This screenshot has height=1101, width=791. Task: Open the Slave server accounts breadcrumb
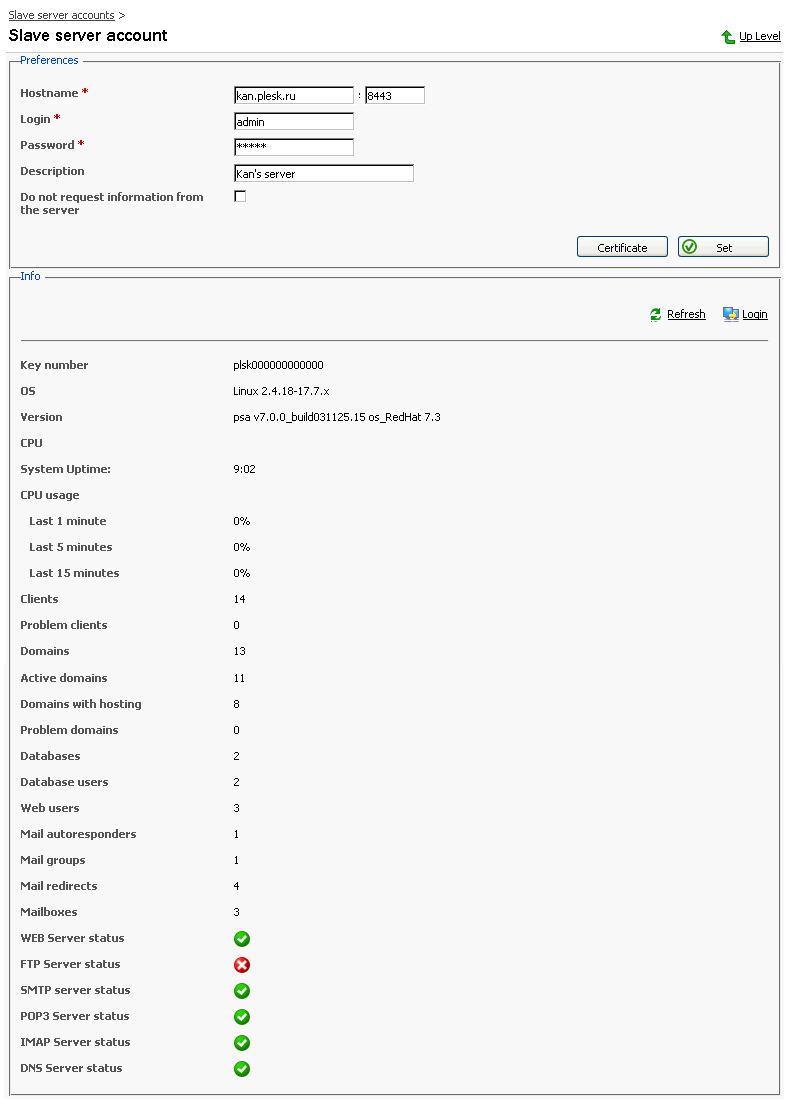pyautogui.click(x=61, y=16)
